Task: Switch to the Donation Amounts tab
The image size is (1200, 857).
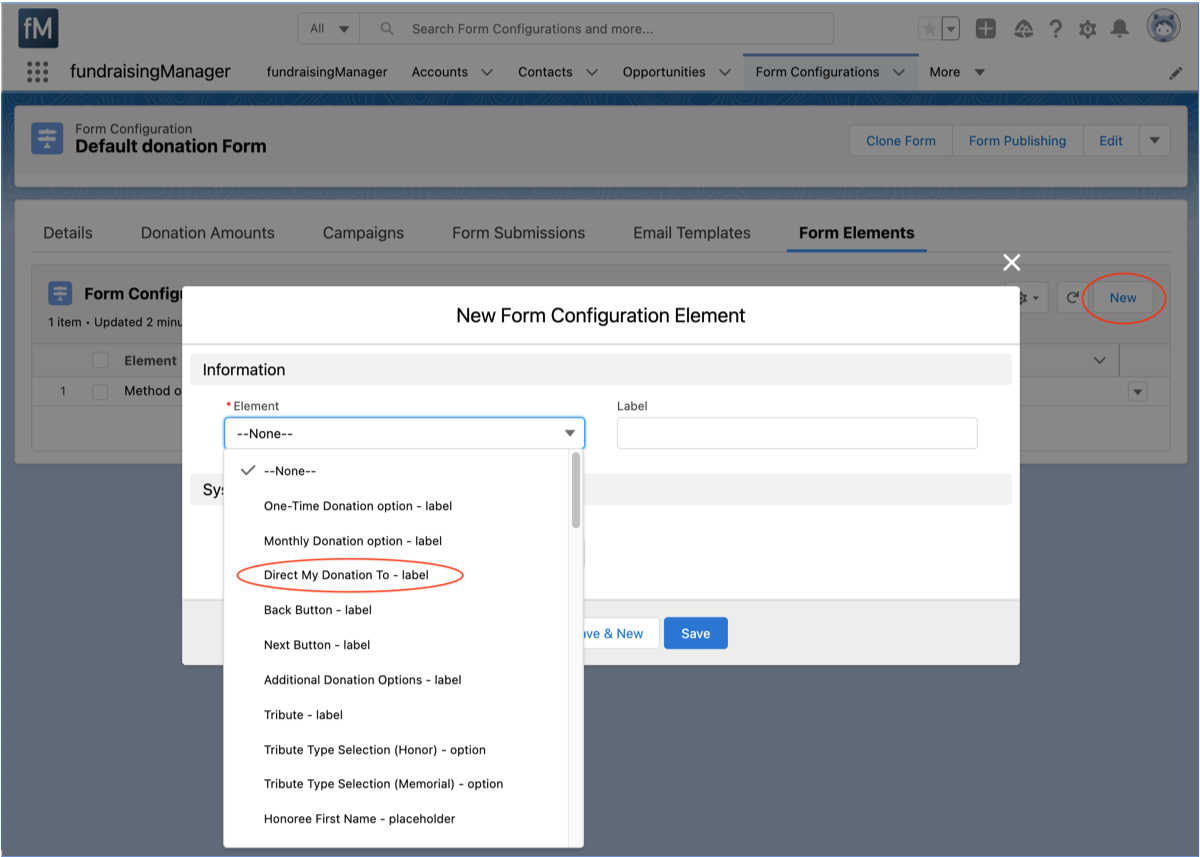Action: pos(208,233)
